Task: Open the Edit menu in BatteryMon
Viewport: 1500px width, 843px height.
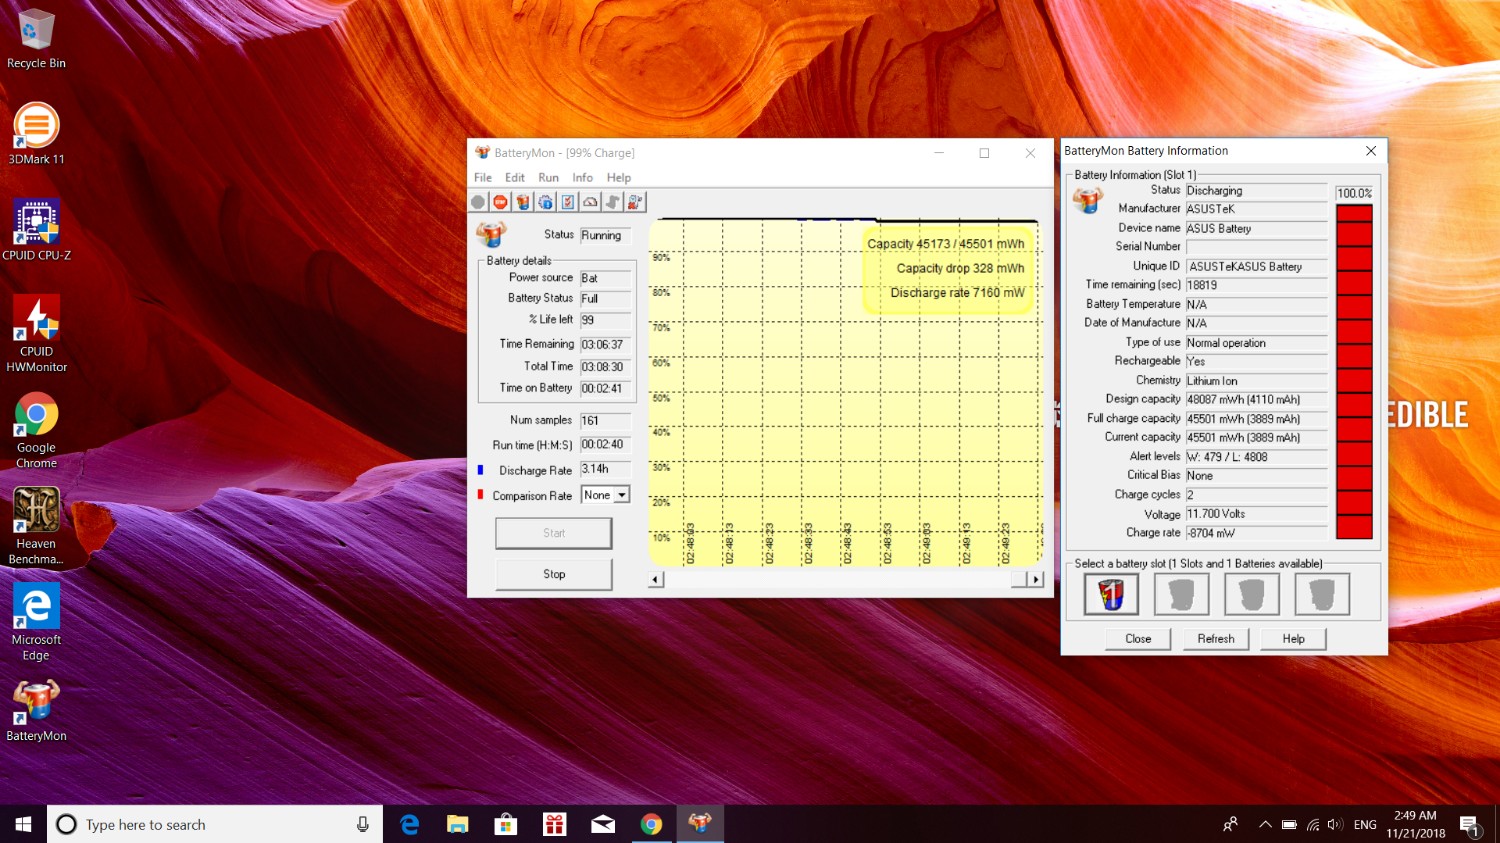Action: pyautogui.click(x=515, y=177)
